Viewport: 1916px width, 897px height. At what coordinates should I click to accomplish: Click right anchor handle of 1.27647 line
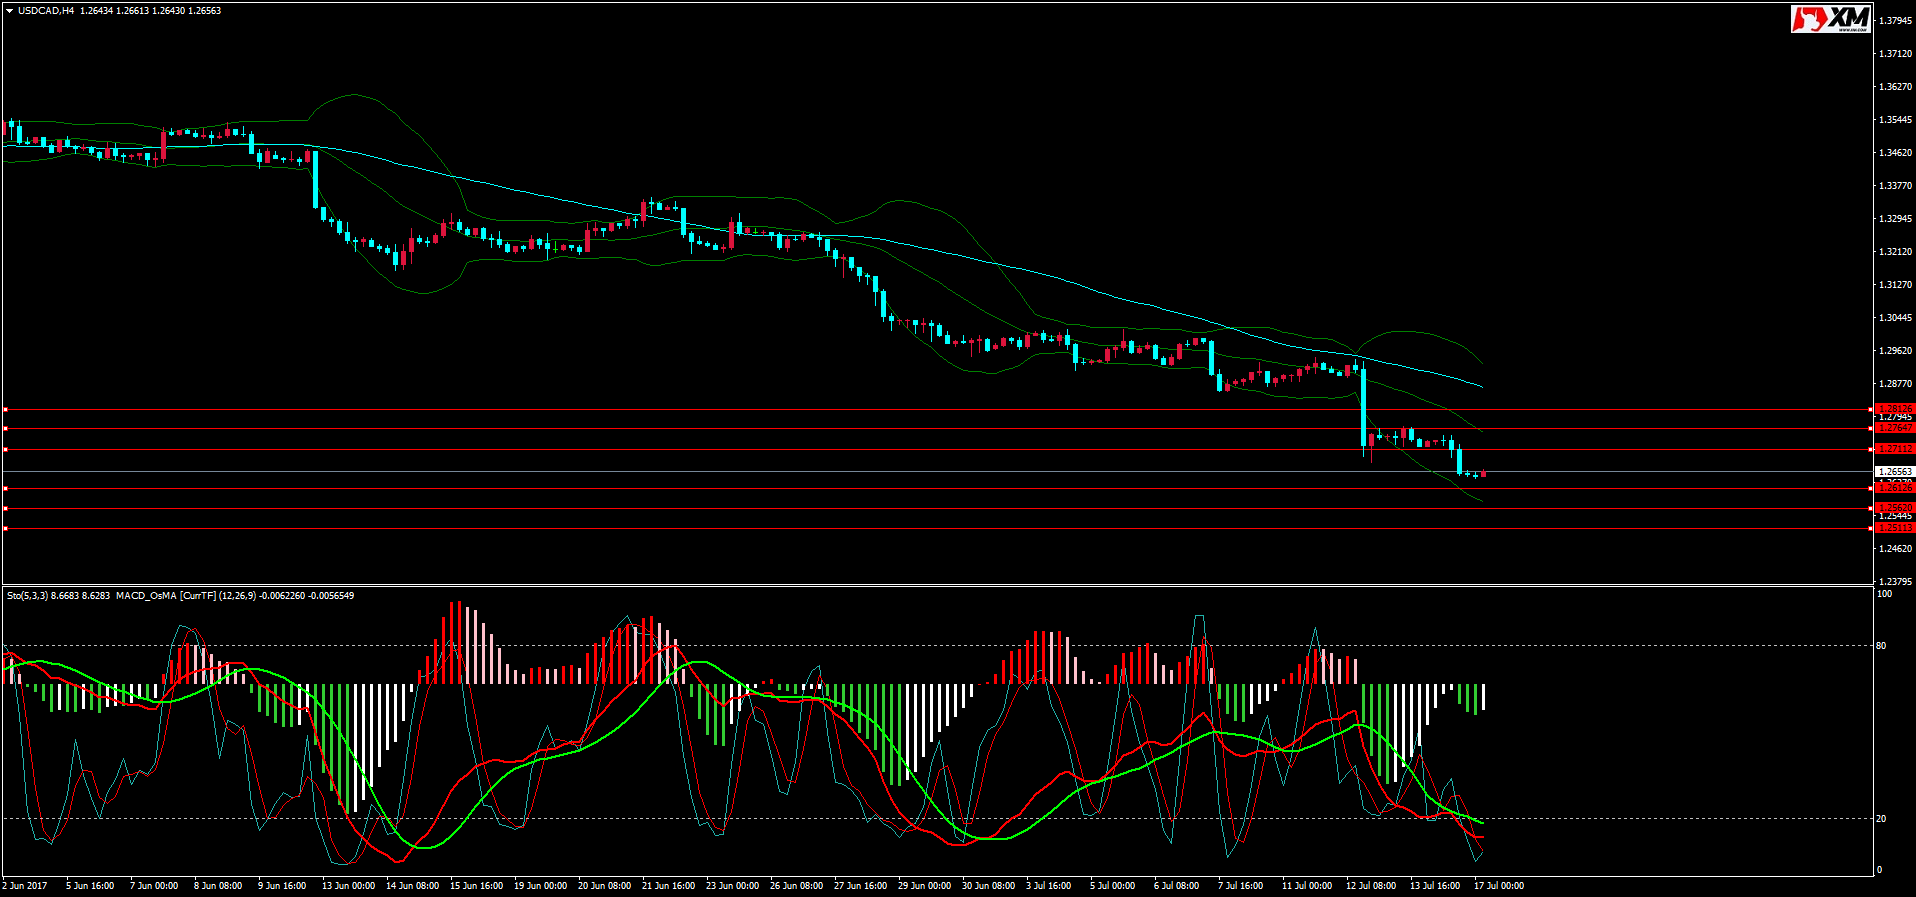[x=1871, y=428]
